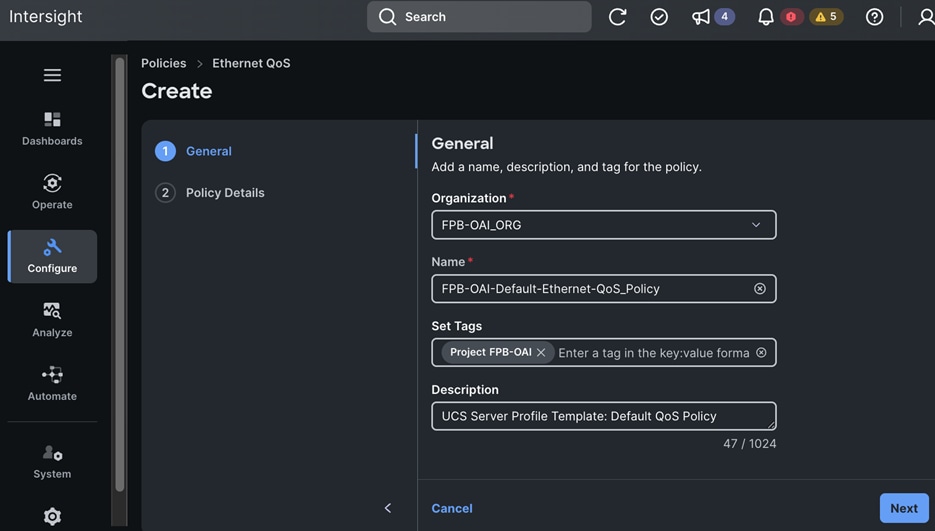Open the help question mark icon
This screenshot has height=531, width=935.
874,17
